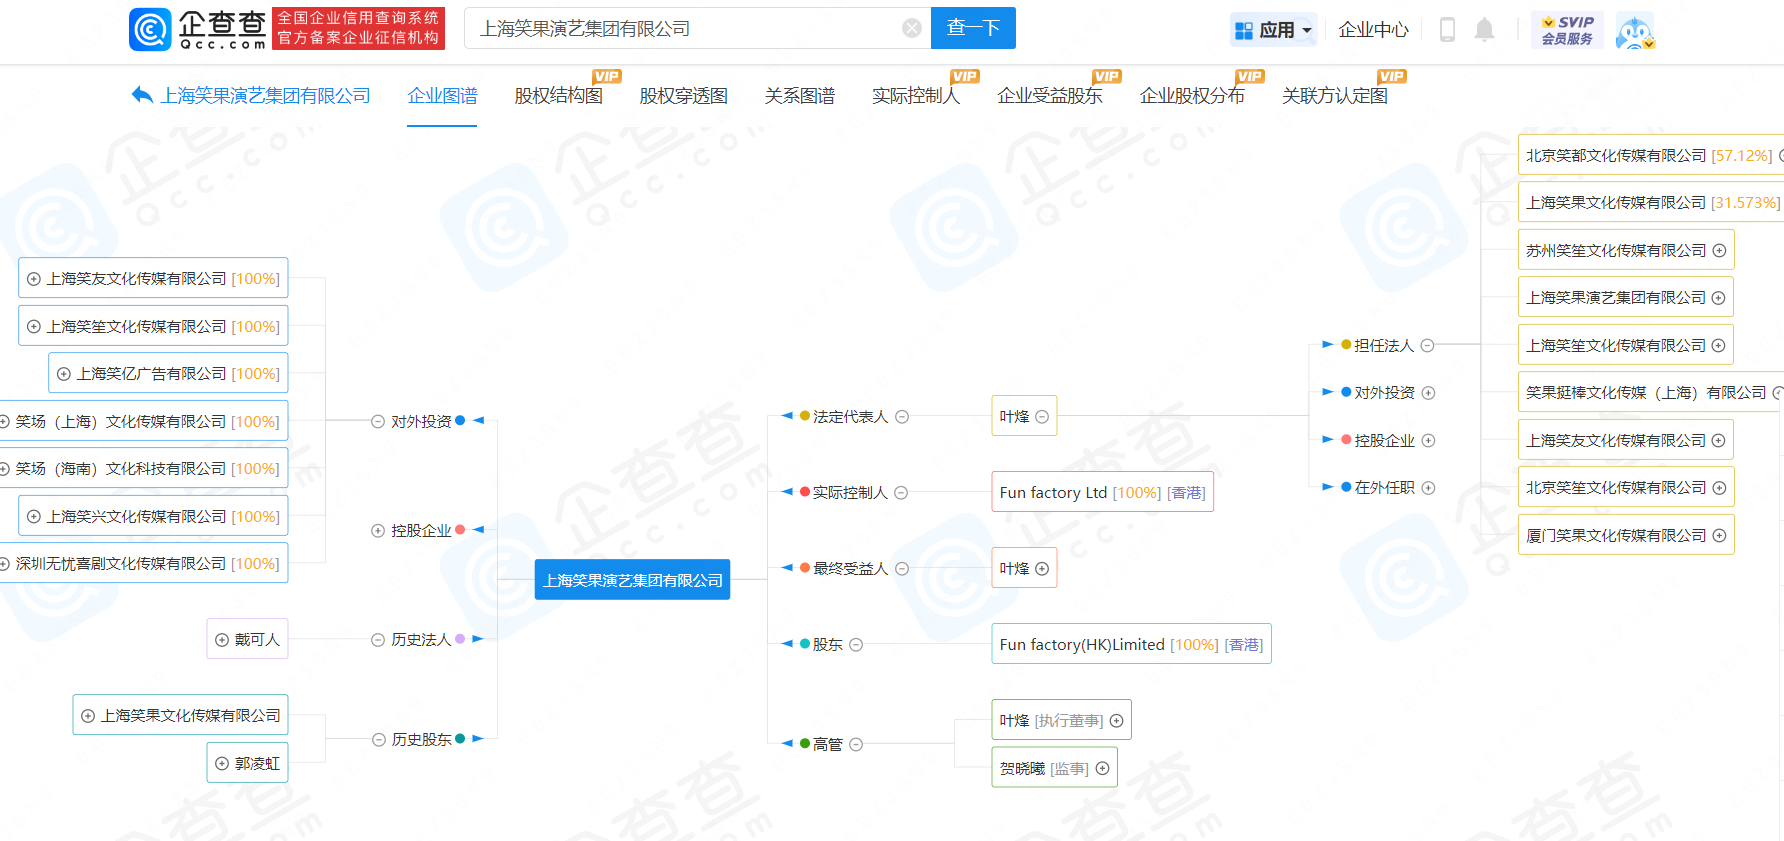Open 笑场（海南）文化科技有限公司 node
The width and height of the screenshot is (1784, 841).
click(144, 468)
